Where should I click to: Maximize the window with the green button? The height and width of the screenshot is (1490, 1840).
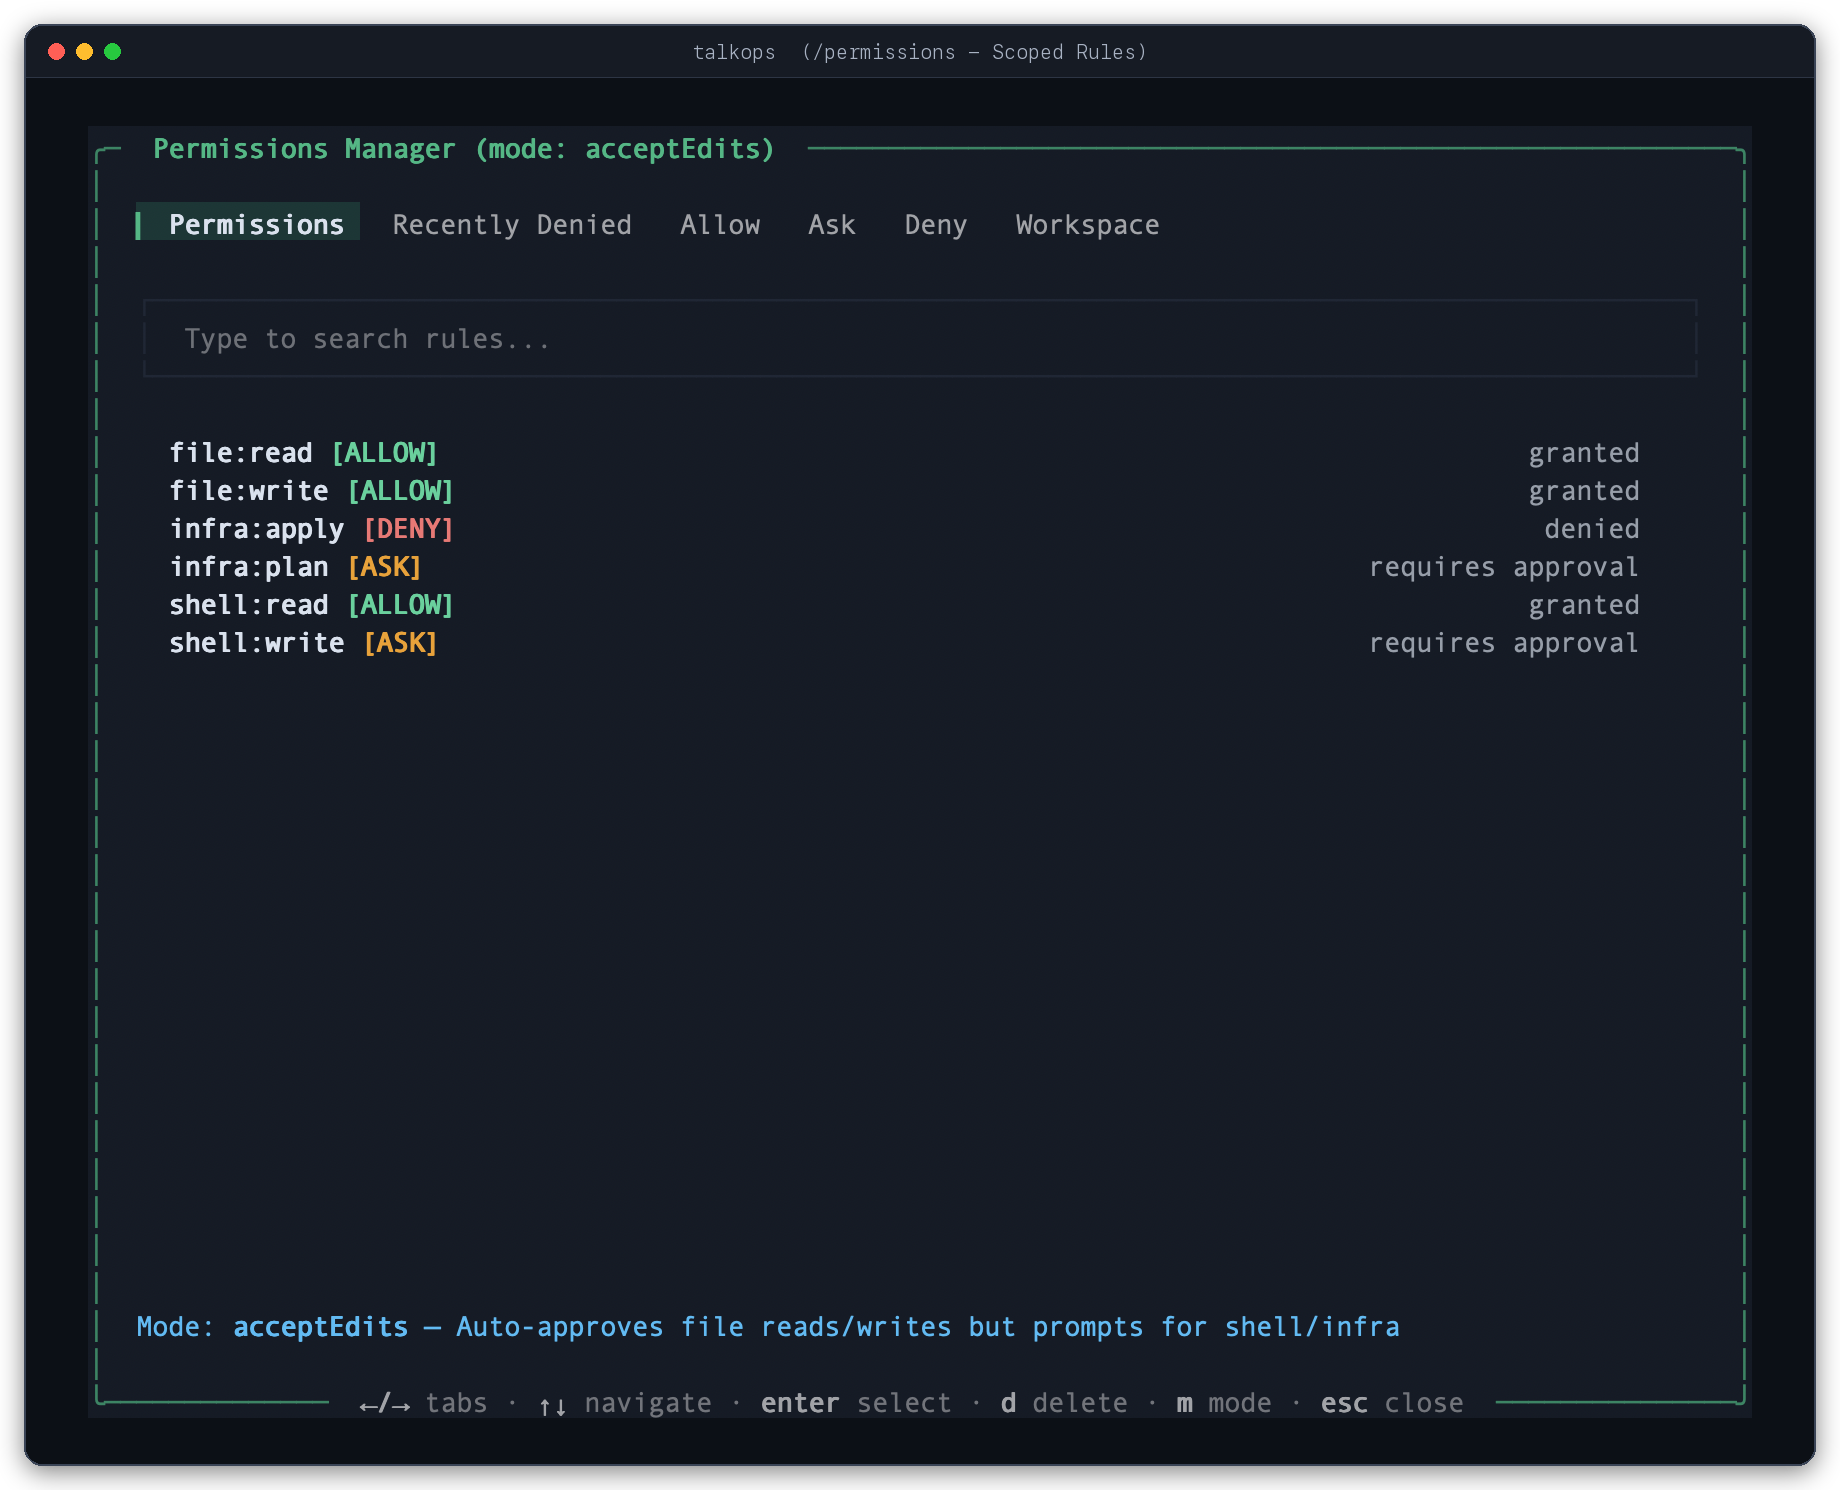click(113, 51)
